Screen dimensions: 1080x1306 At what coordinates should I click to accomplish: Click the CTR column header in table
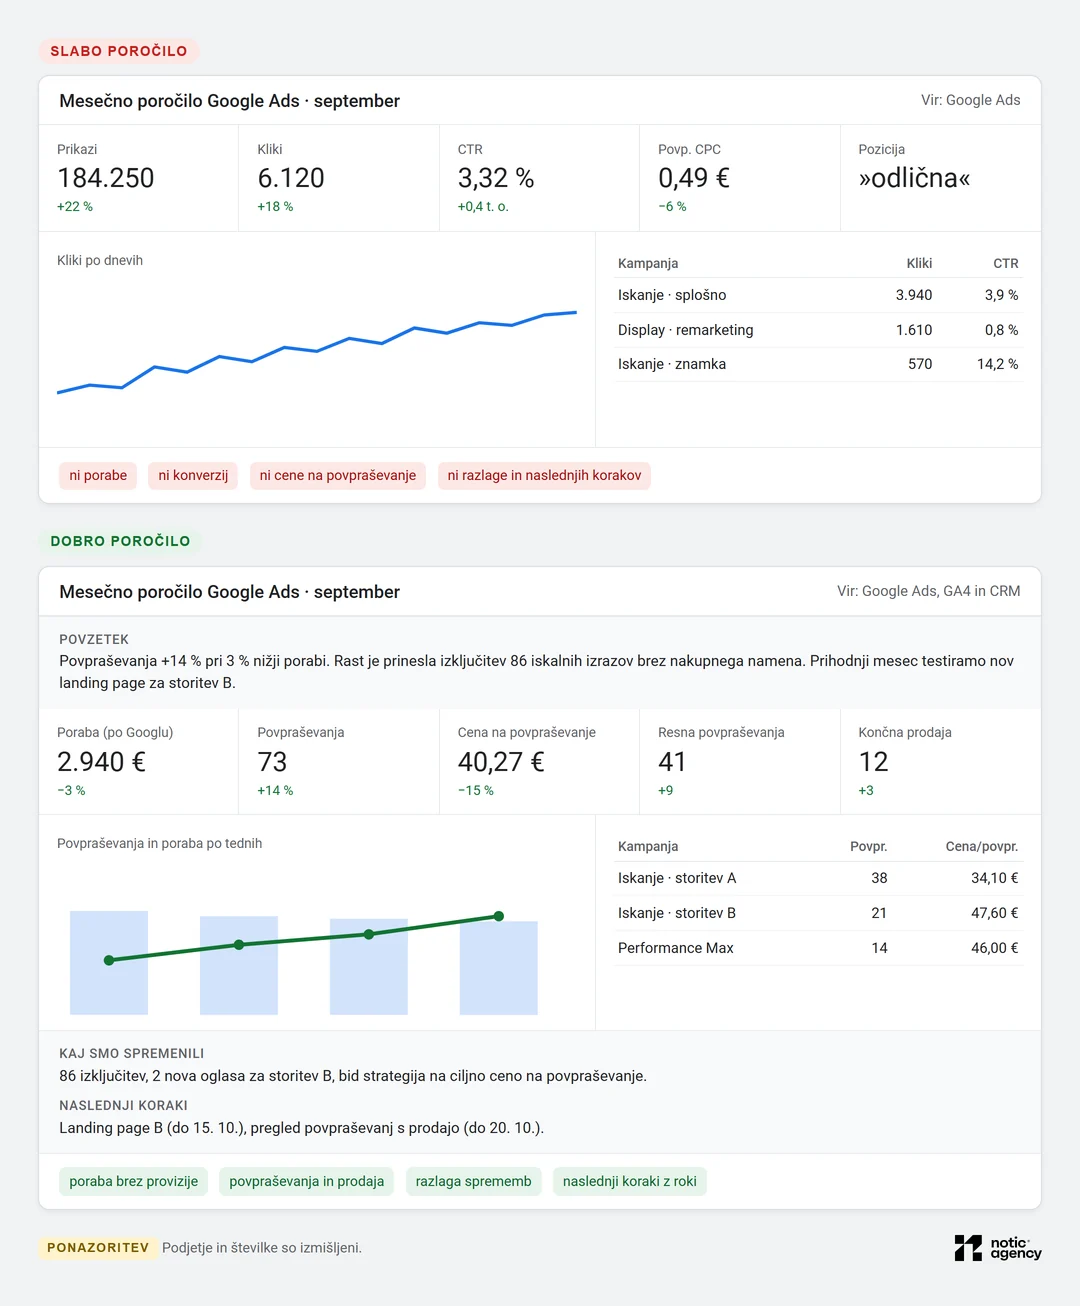click(x=1006, y=264)
